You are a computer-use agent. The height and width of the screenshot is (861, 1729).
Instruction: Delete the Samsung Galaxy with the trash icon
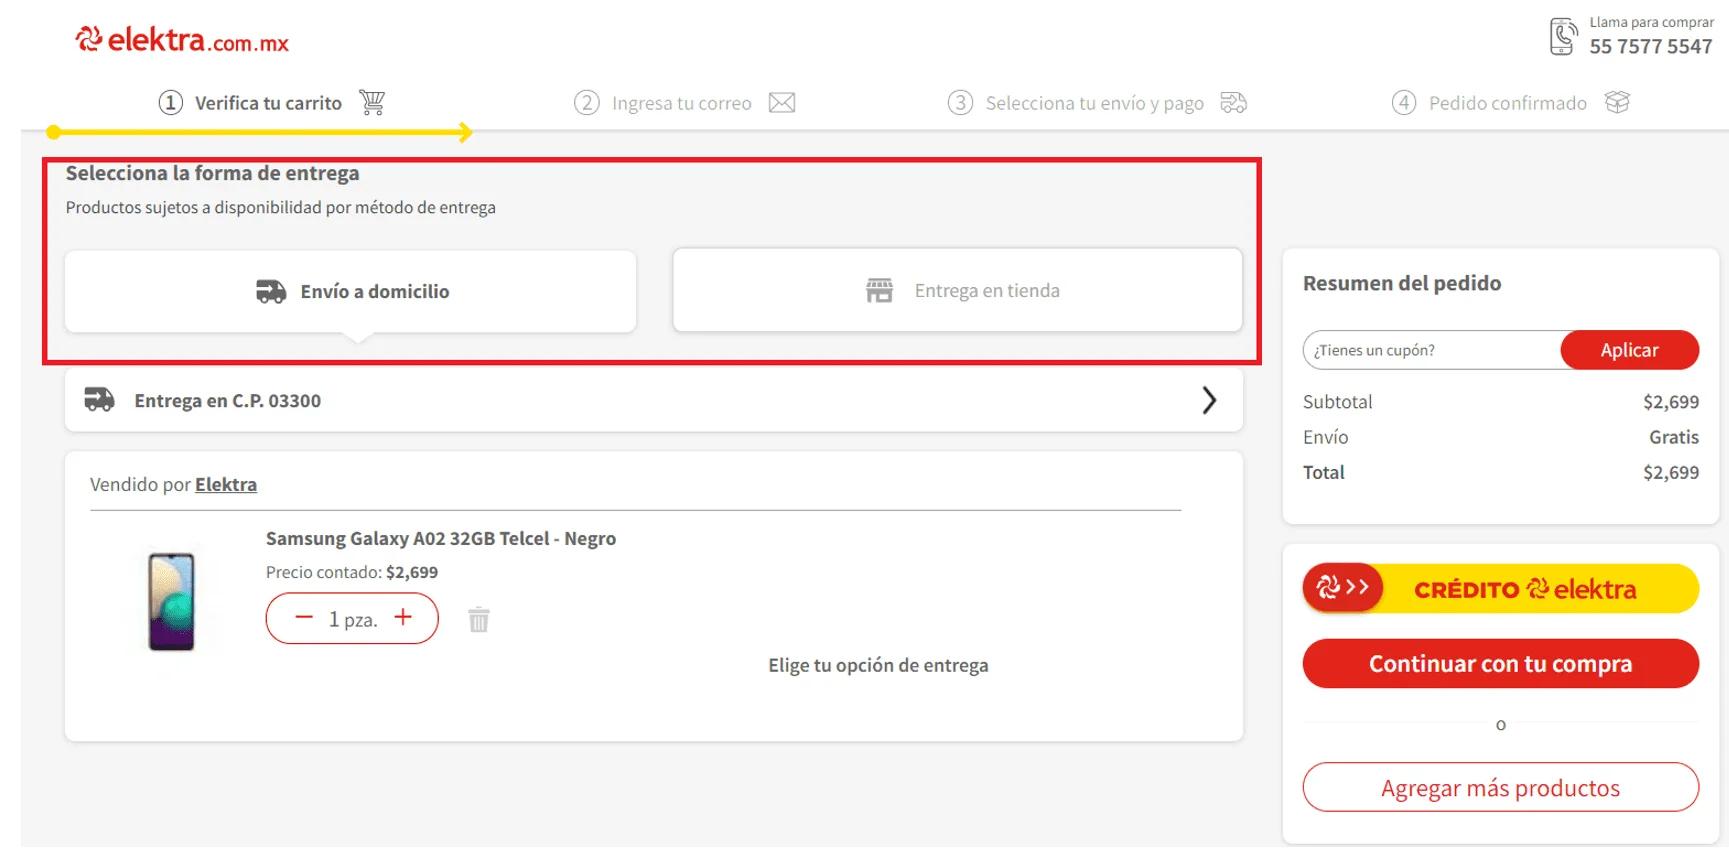click(x=479, y=620)
